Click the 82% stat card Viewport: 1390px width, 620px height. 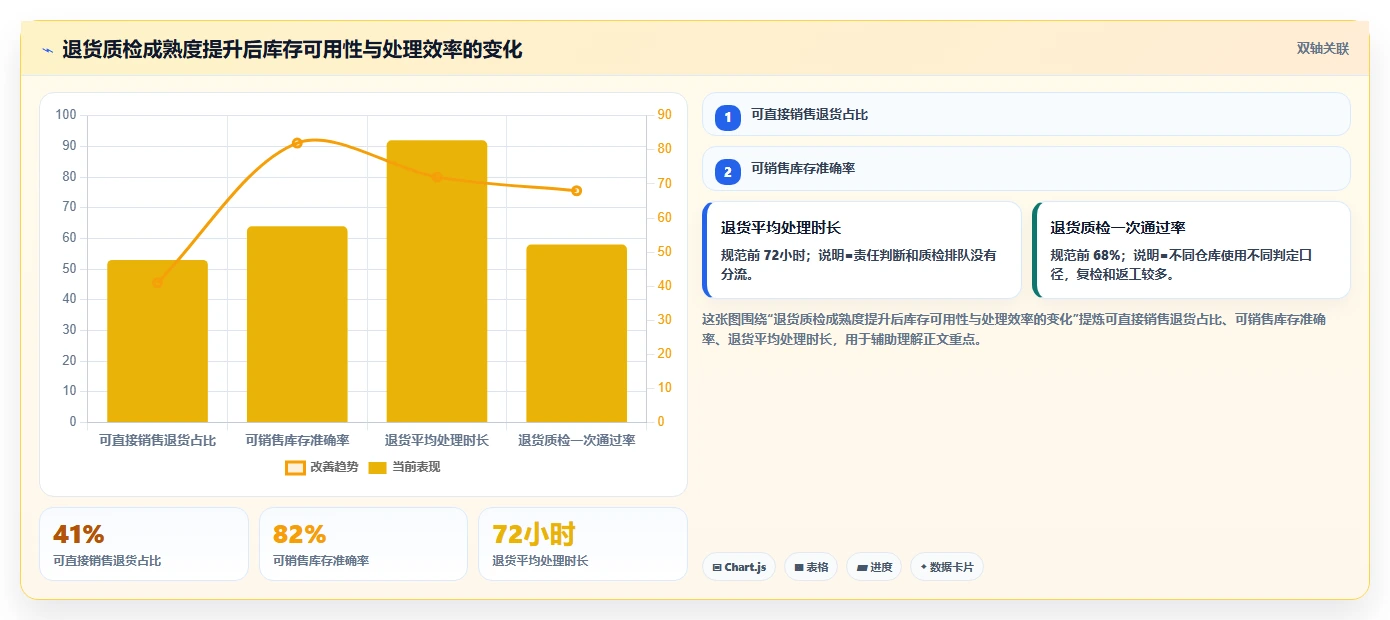[x=363, y=544]
